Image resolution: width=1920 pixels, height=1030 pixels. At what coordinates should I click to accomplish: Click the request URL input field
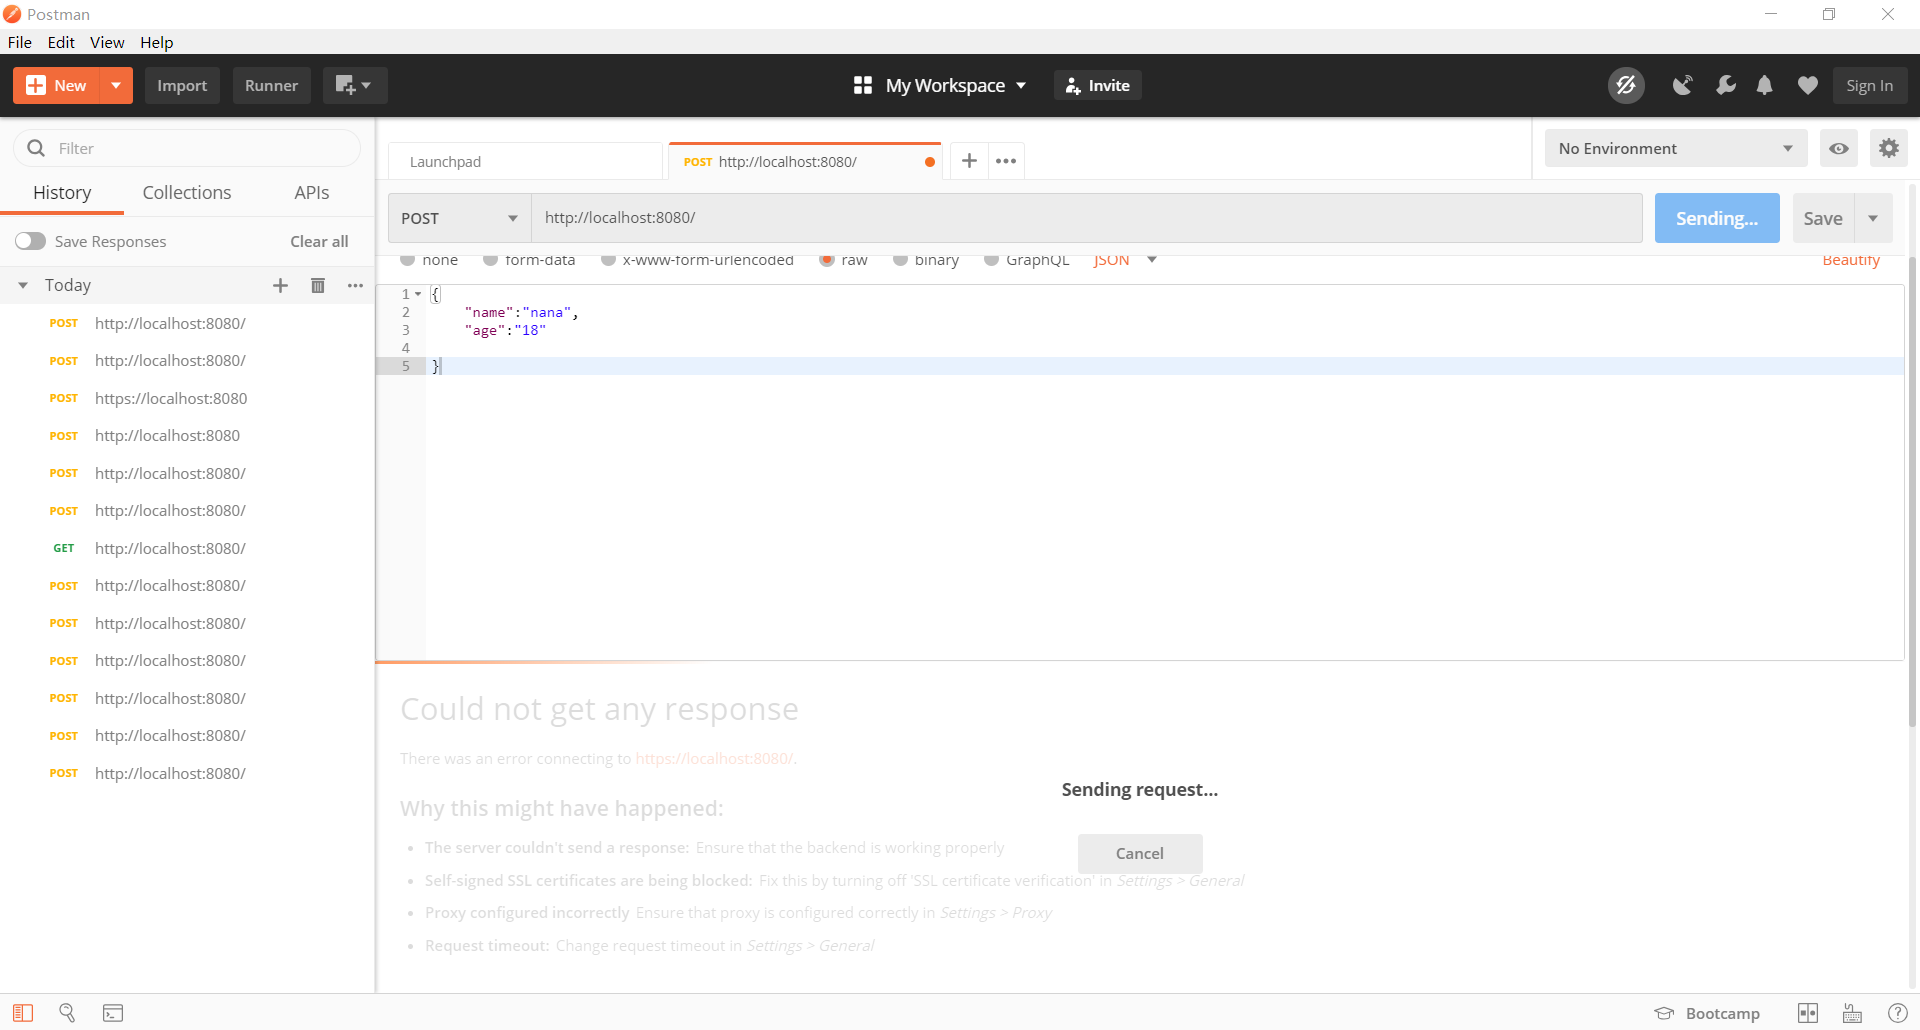coord(1087,218)
